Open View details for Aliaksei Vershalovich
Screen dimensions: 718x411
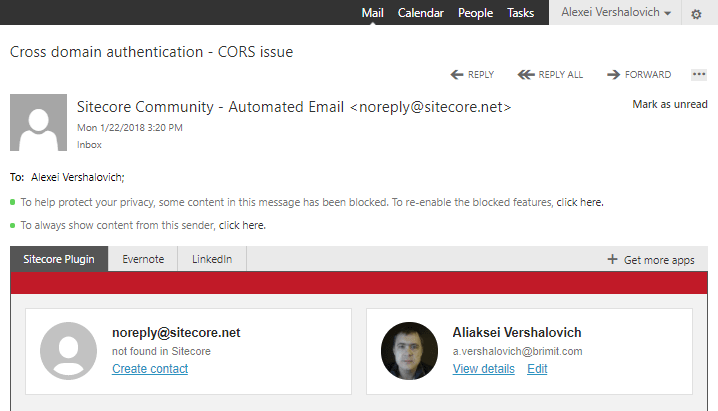pyautogui.click(x=484, y=368)
